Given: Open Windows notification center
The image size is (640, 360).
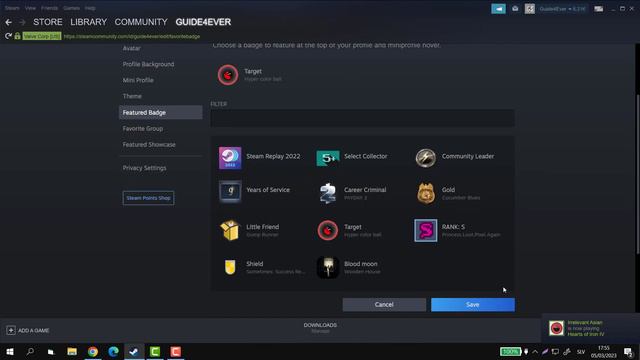Looking at the screenshot, I should [629, 351].
